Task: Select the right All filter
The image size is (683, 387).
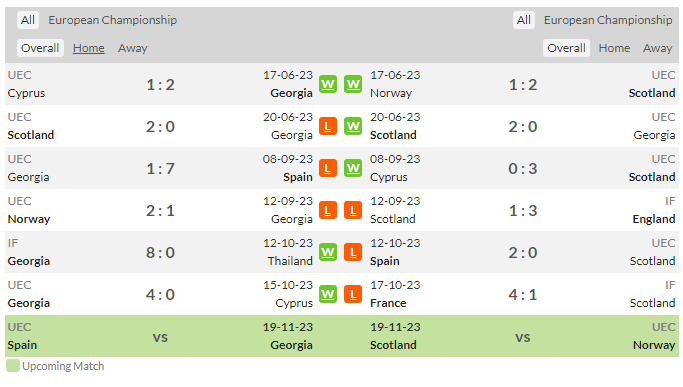Action: (x=524, y=20)
